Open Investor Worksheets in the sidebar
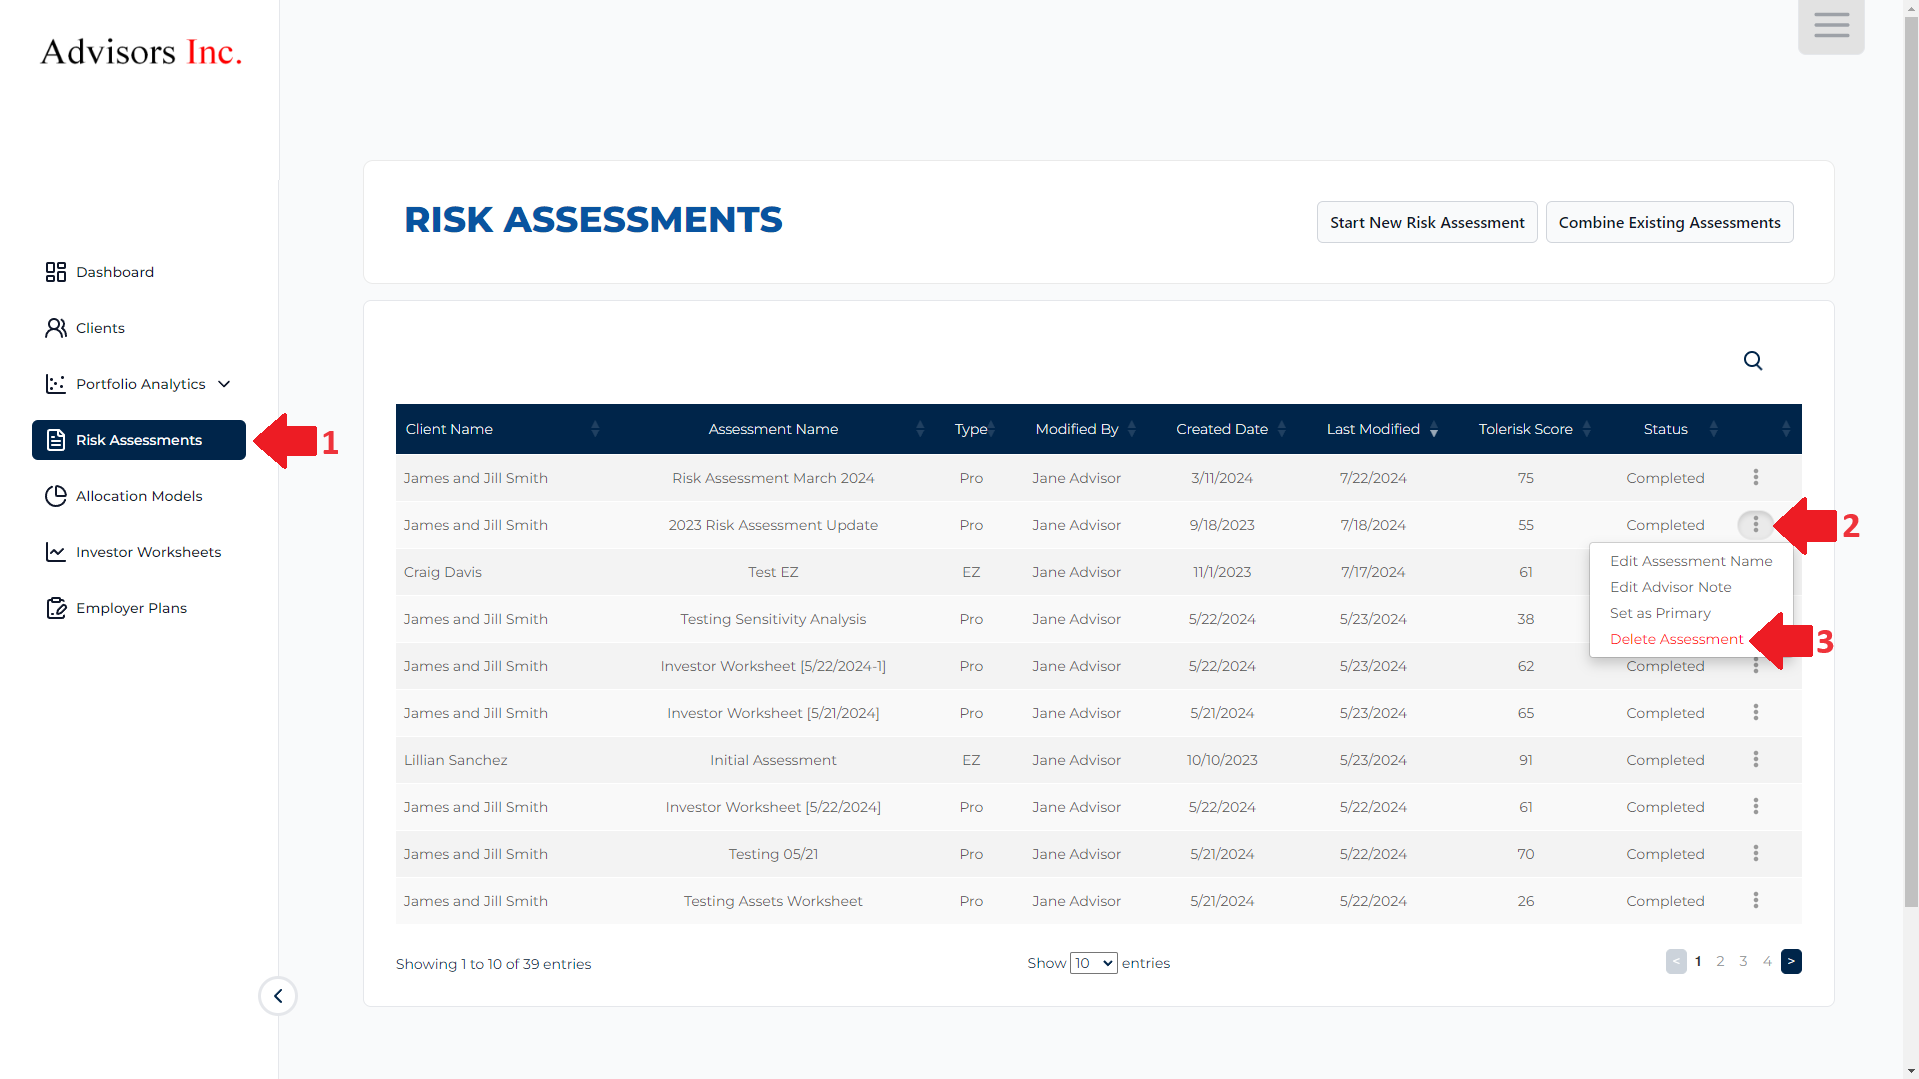 coord(148,552)
